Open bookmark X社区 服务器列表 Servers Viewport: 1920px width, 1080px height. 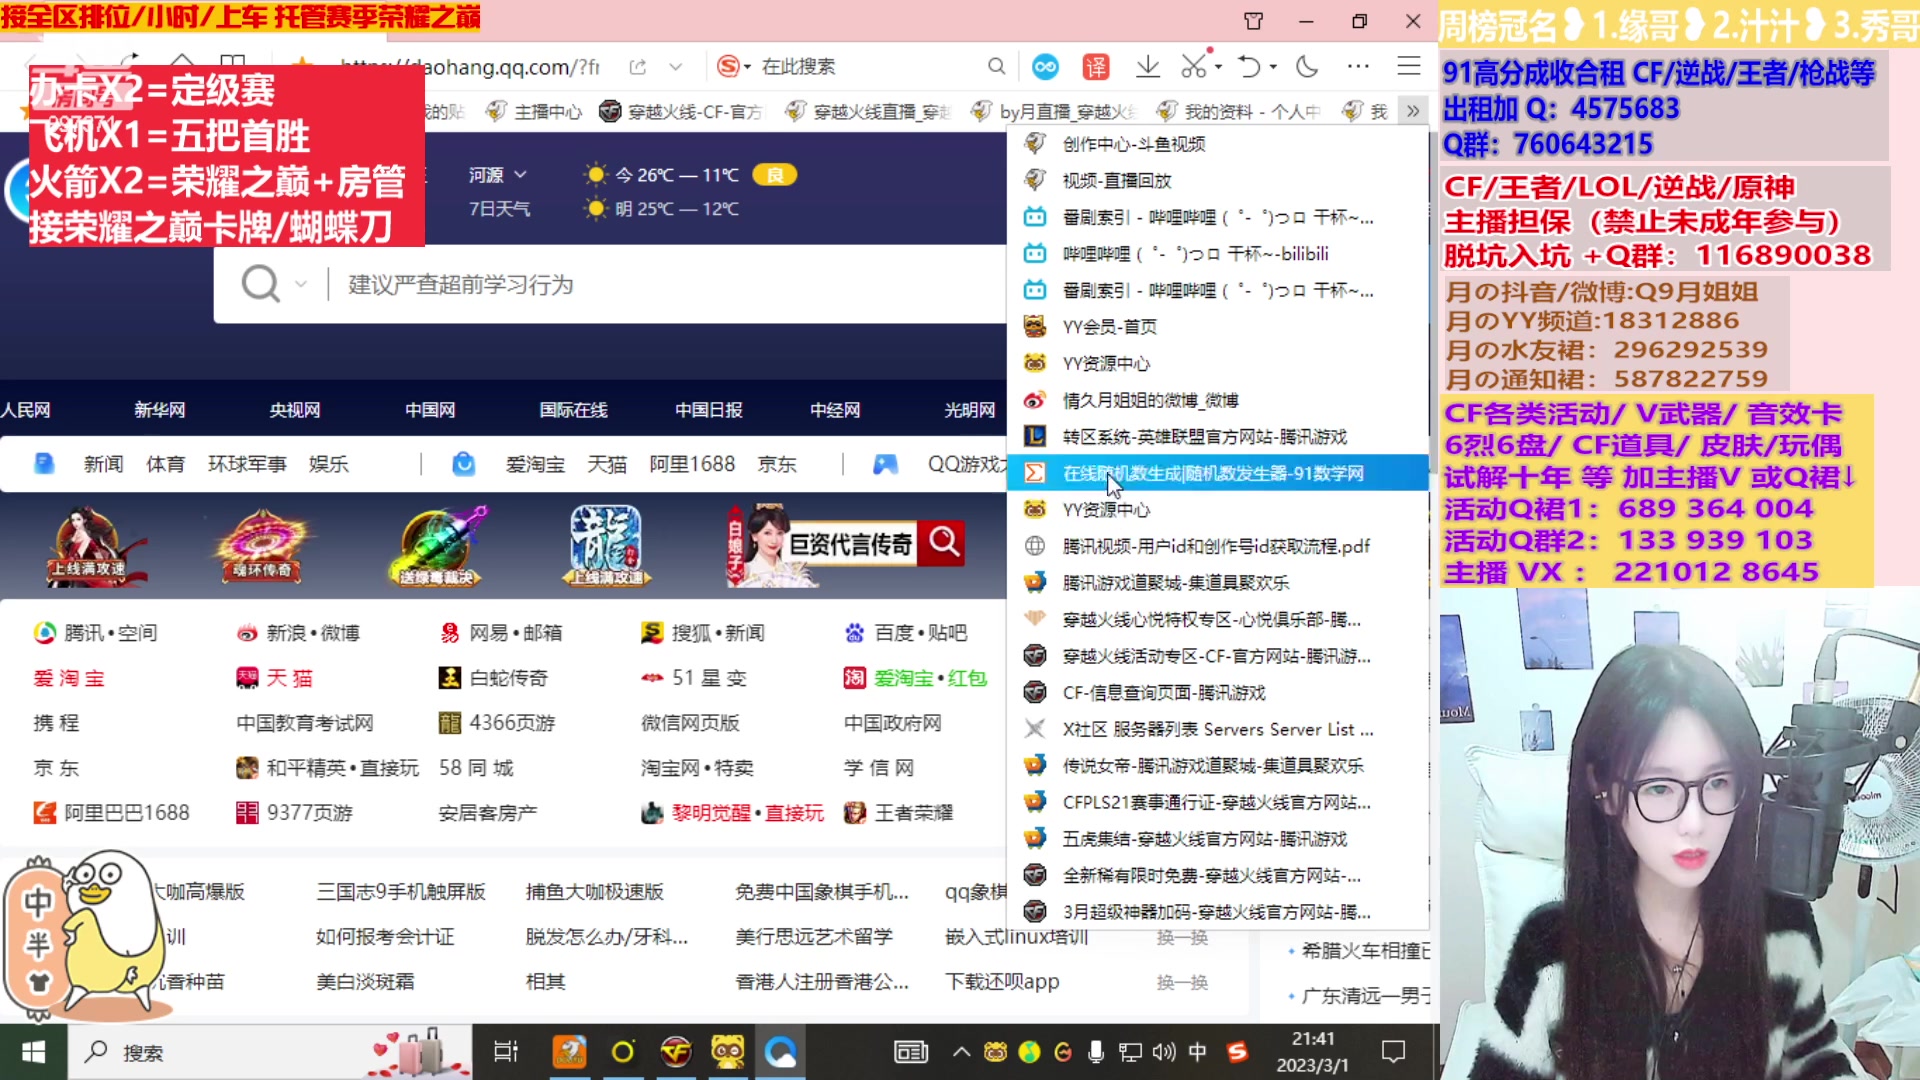[x=1217, y=729]
